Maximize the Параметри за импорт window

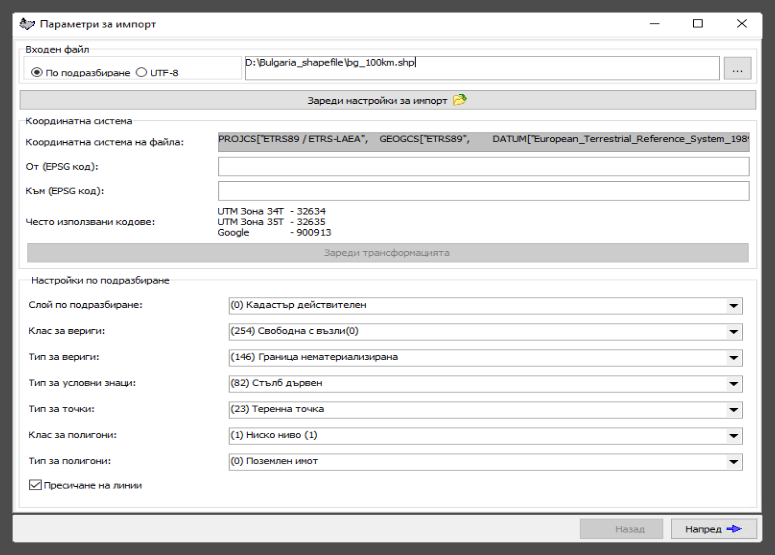698,23
